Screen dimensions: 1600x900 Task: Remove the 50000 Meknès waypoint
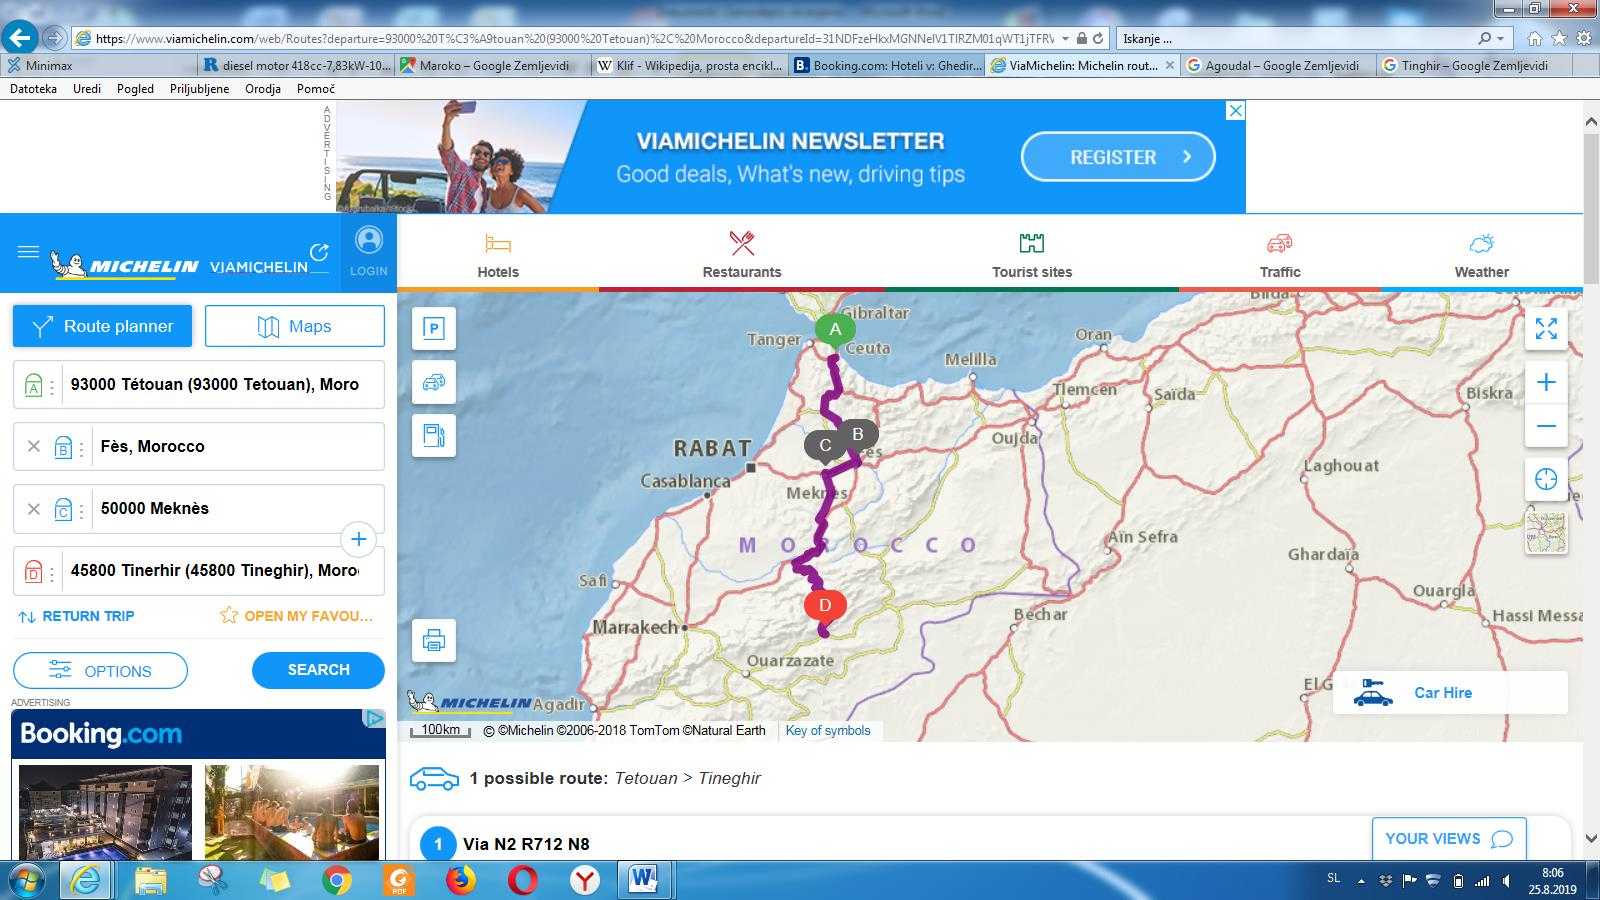[33, 508]
